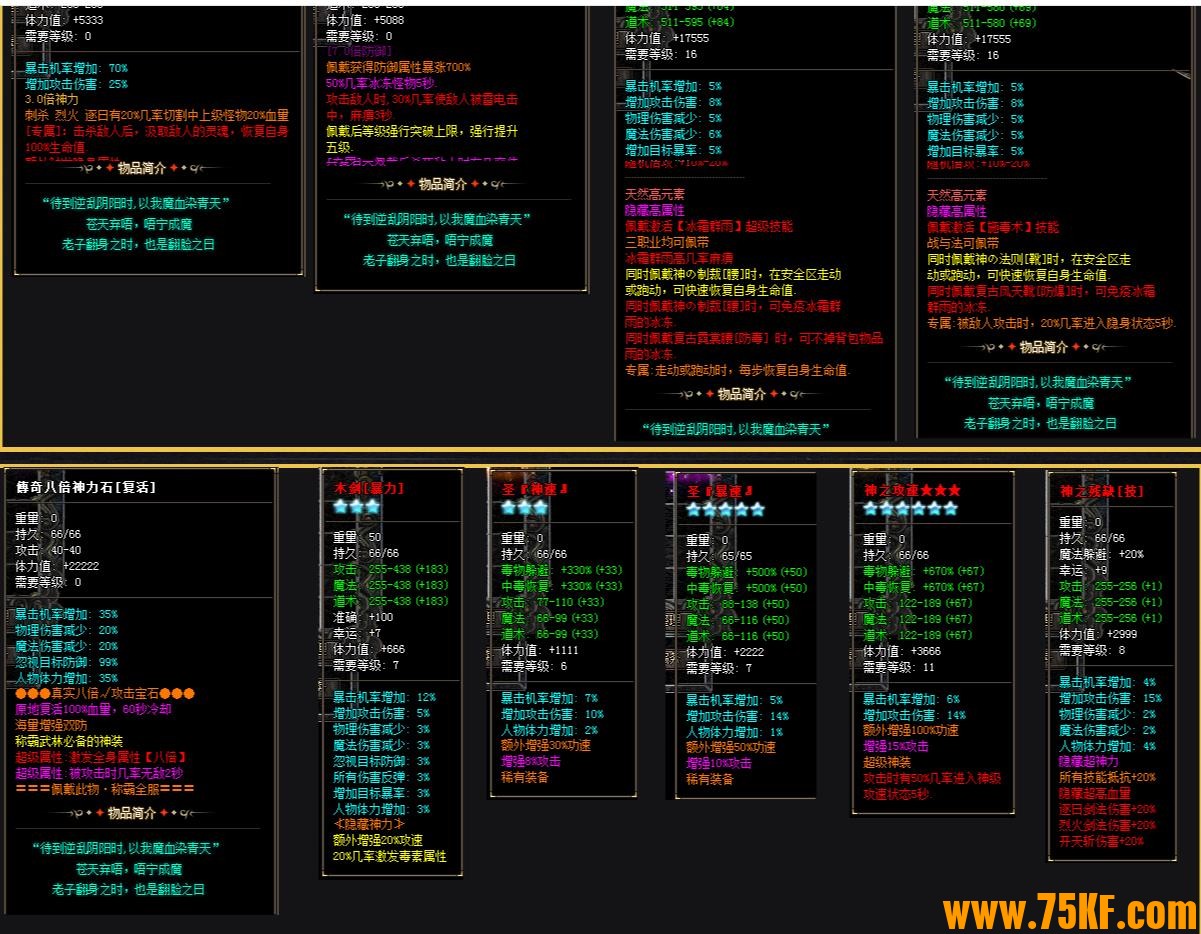Click the line 所有技能抵抗+20%
Image resolution: width=1201 pixels, height=934 pixels.
pos(1107,777)
